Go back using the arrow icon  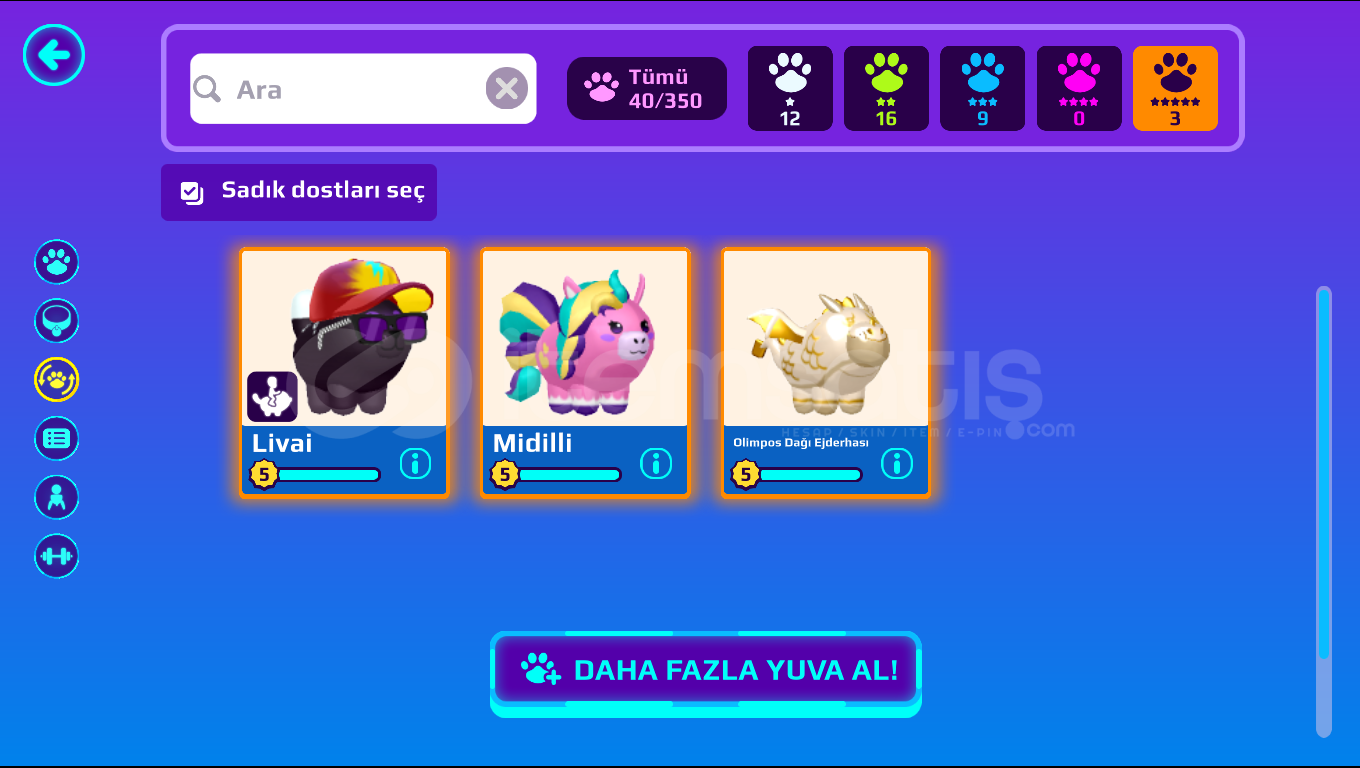pos(54,55)
